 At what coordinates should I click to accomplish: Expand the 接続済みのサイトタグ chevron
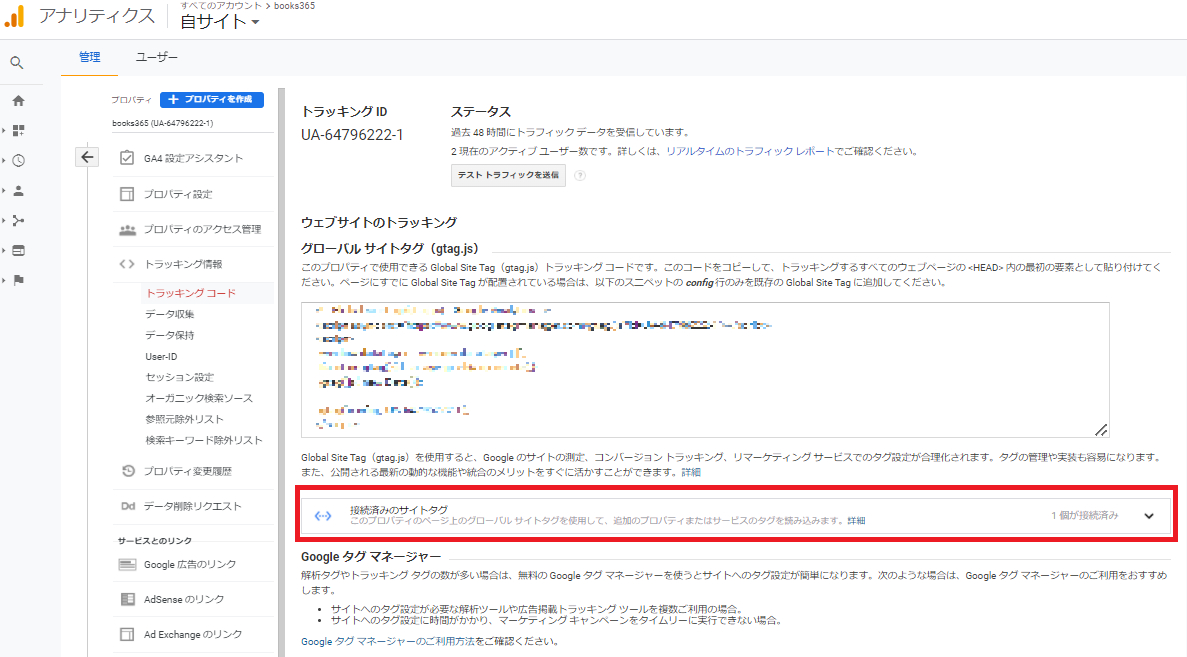[x=1148, y=516]
